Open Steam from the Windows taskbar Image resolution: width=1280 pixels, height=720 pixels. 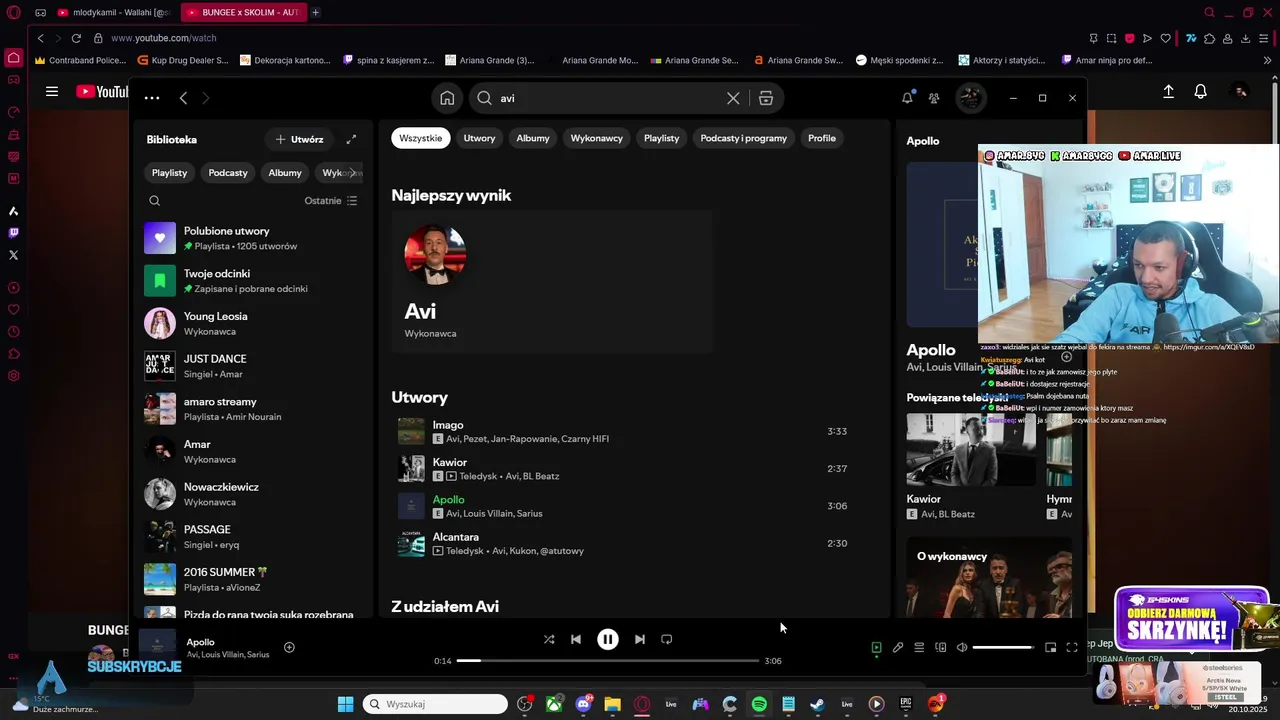817,704
